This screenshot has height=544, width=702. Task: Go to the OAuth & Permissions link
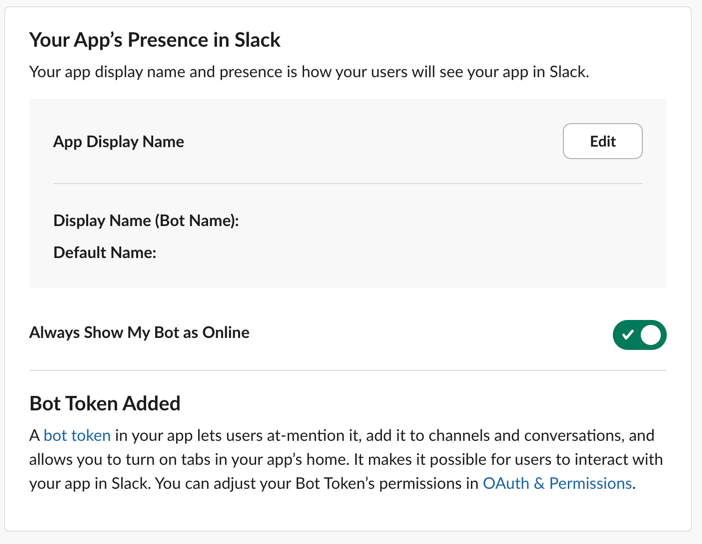(557, 483)
